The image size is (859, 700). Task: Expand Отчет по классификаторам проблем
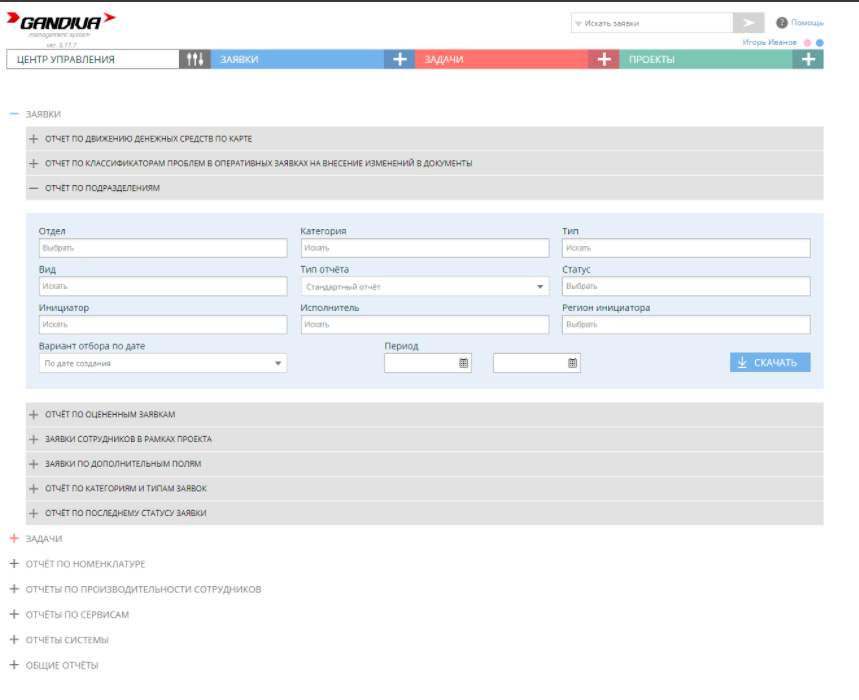425,163
